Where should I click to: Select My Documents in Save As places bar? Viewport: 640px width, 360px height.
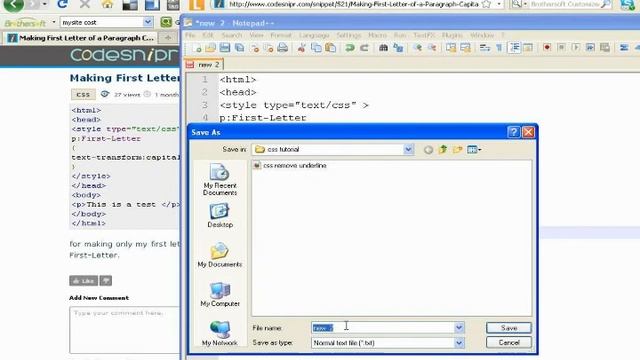point(220,255)
